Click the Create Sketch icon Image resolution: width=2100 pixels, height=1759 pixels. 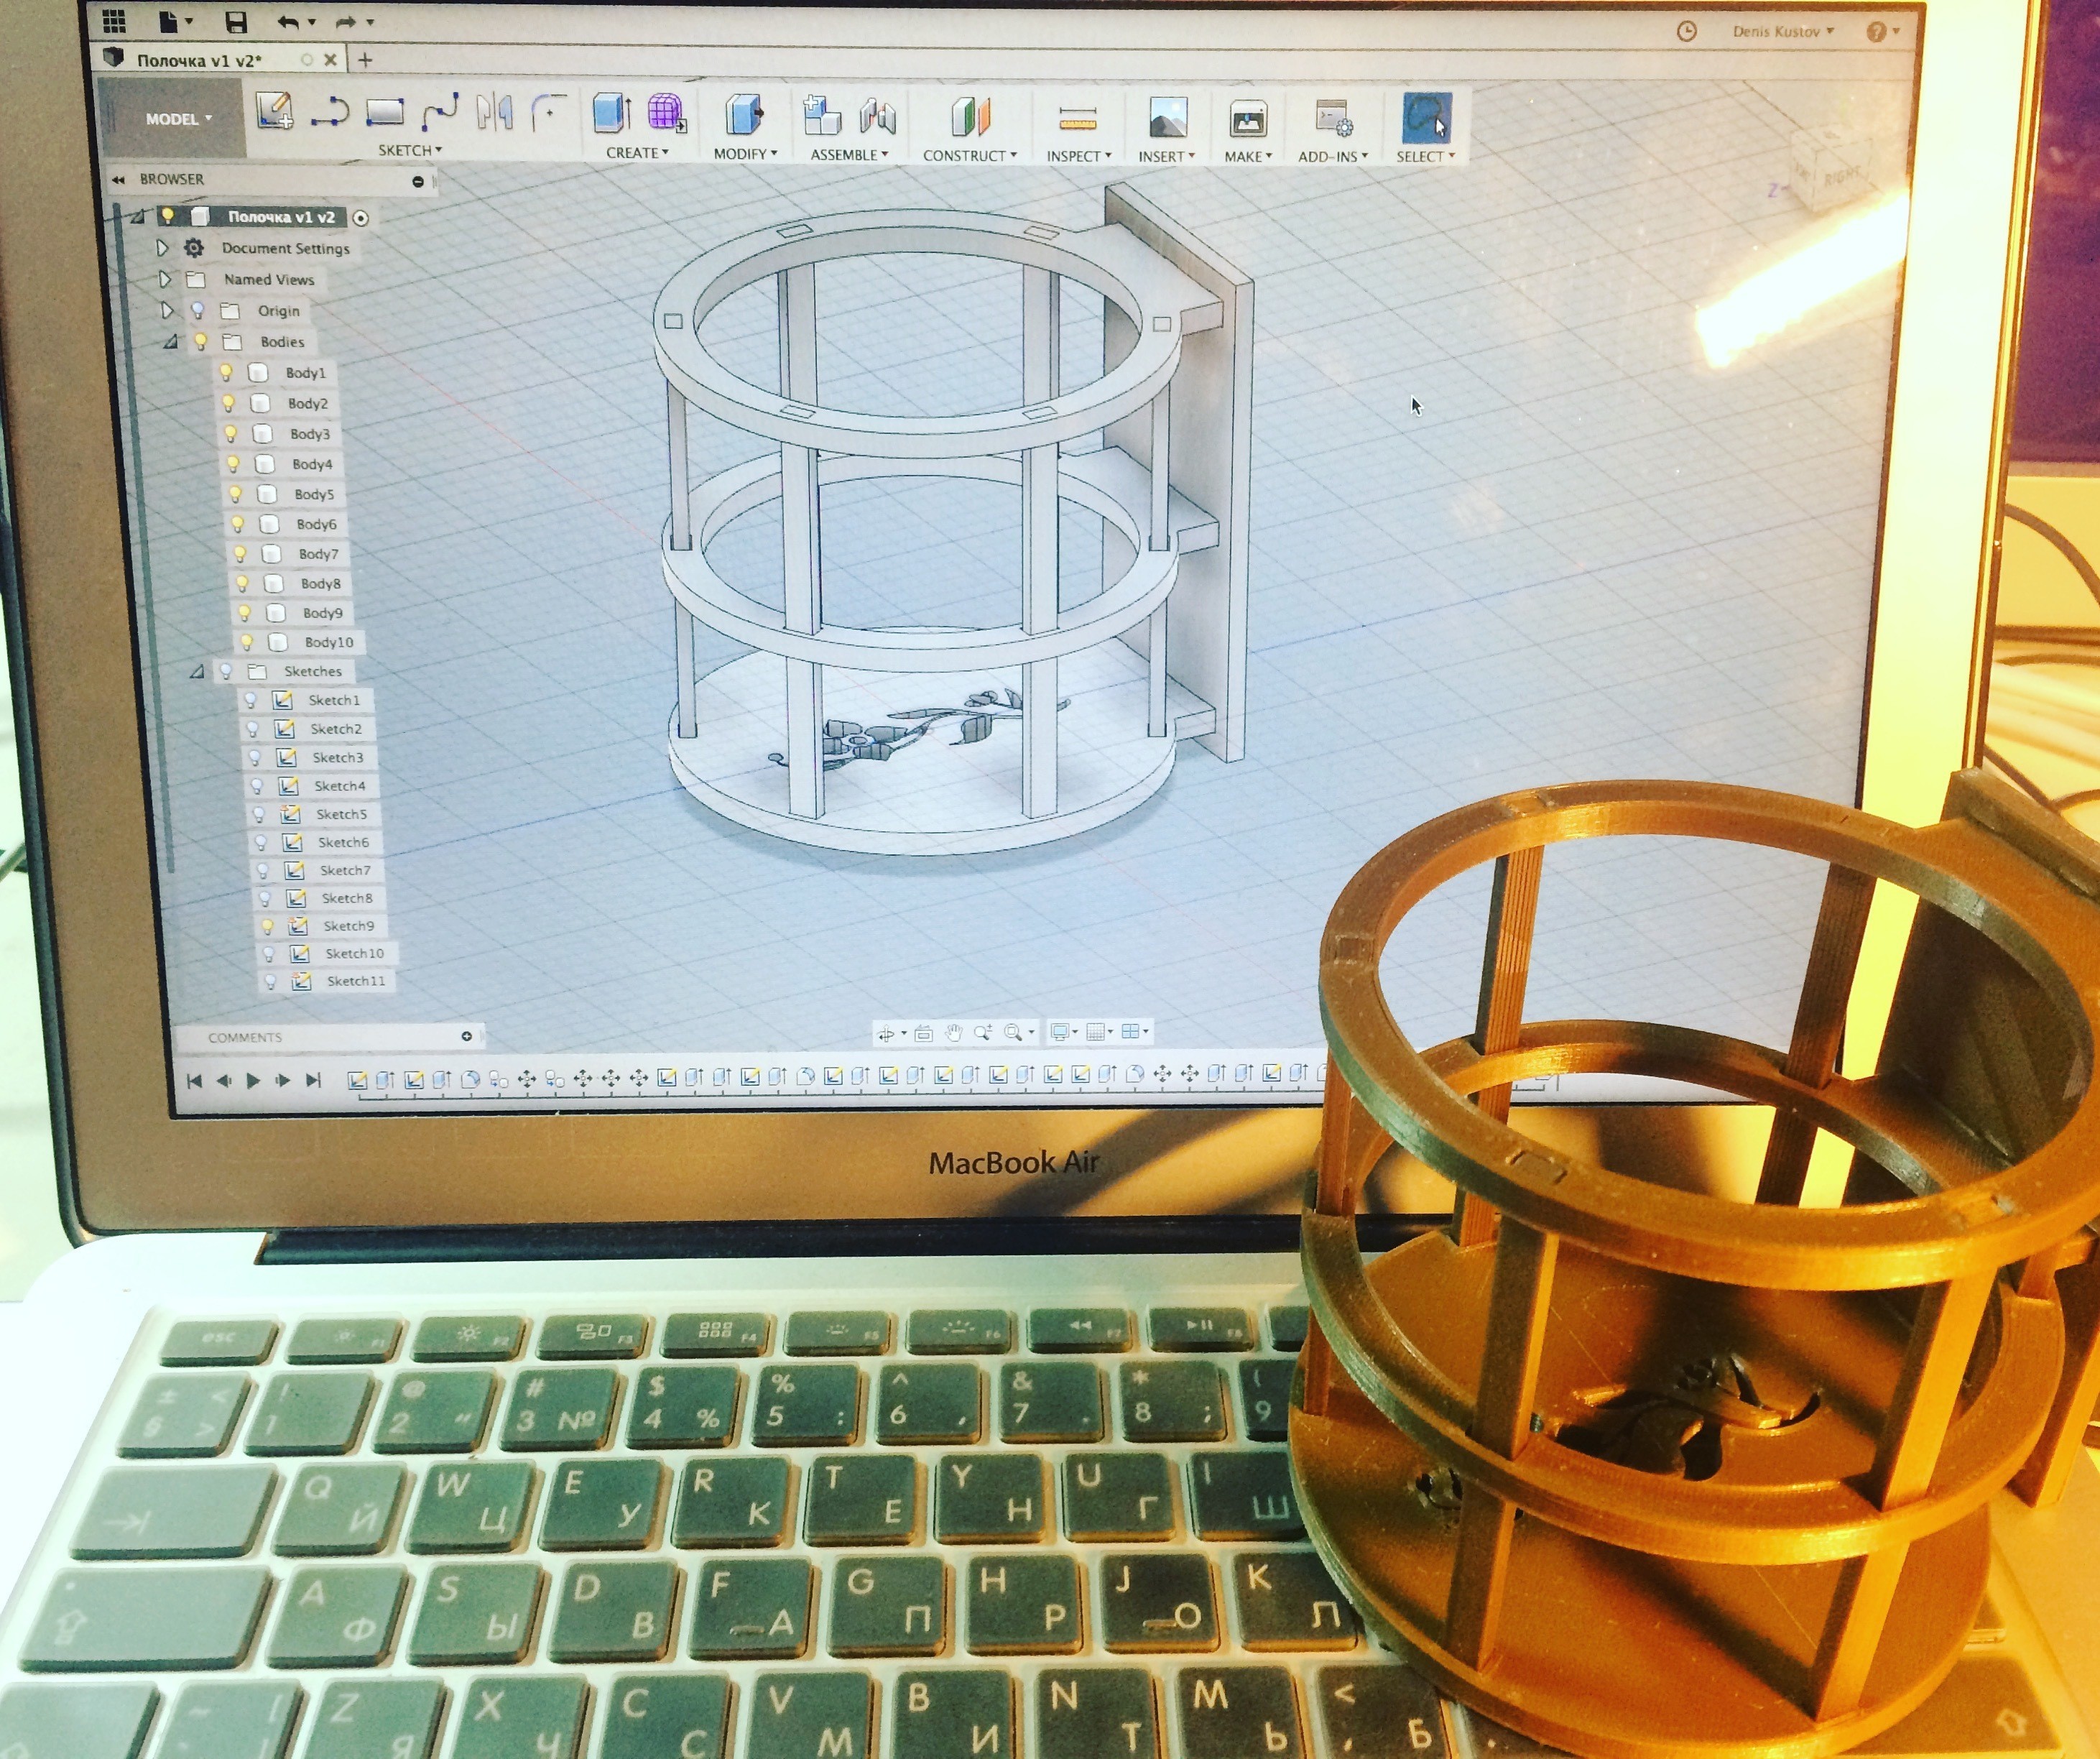[x=273, y=110]
